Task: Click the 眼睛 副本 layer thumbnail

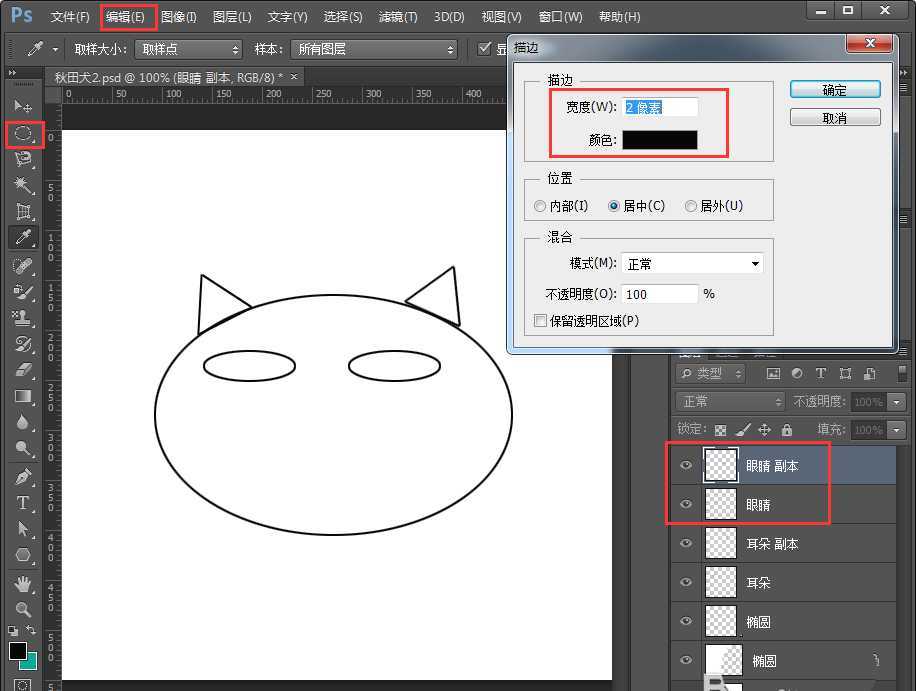Action: [x=721, y=464]
